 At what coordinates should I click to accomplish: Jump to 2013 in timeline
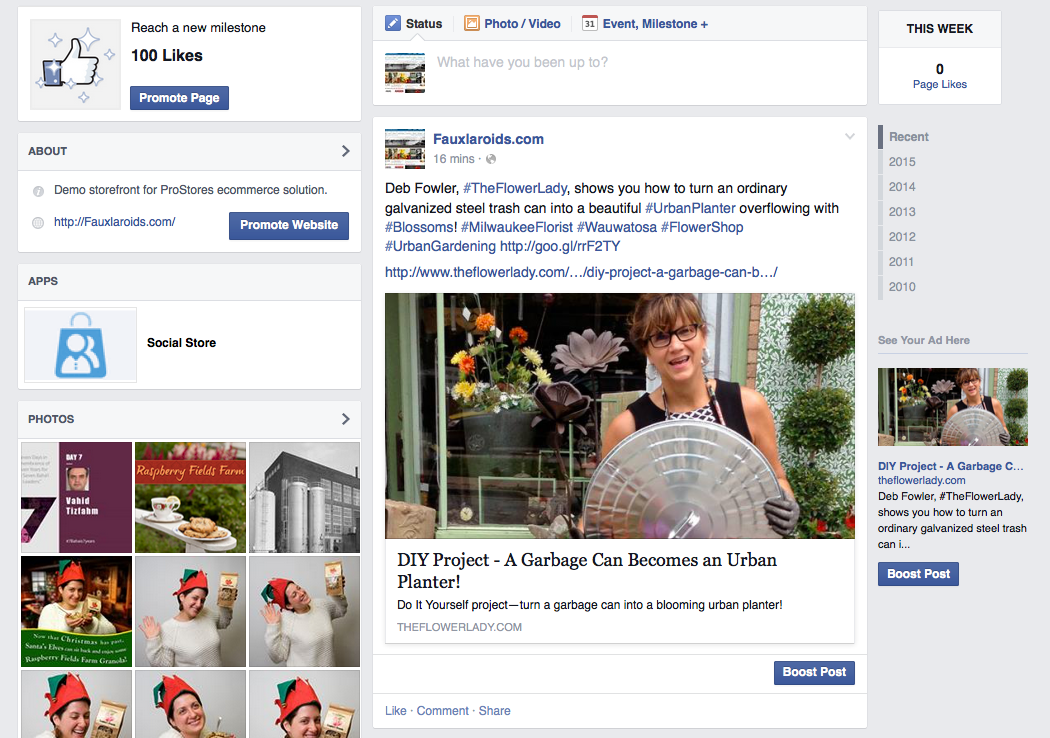tap(901, 212)
